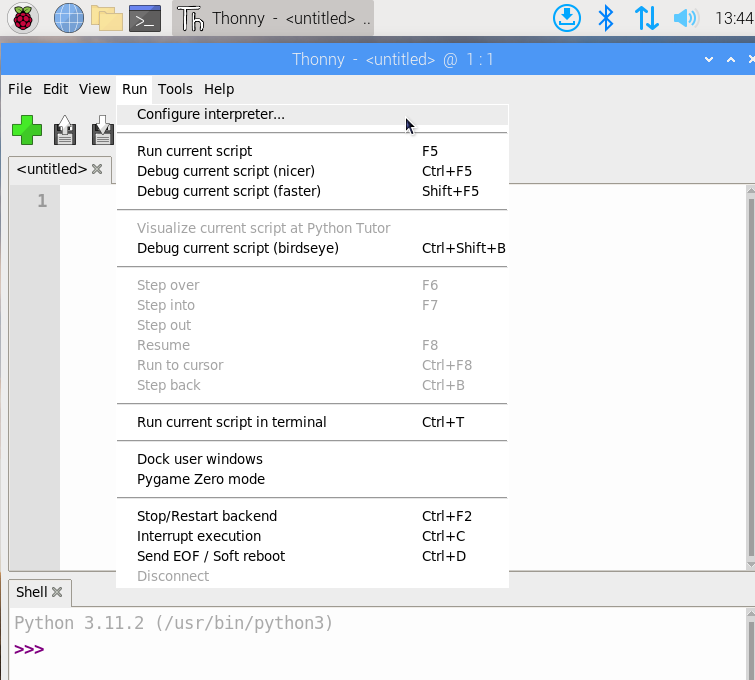Click the Save file floppy icon

pos(103,130)
